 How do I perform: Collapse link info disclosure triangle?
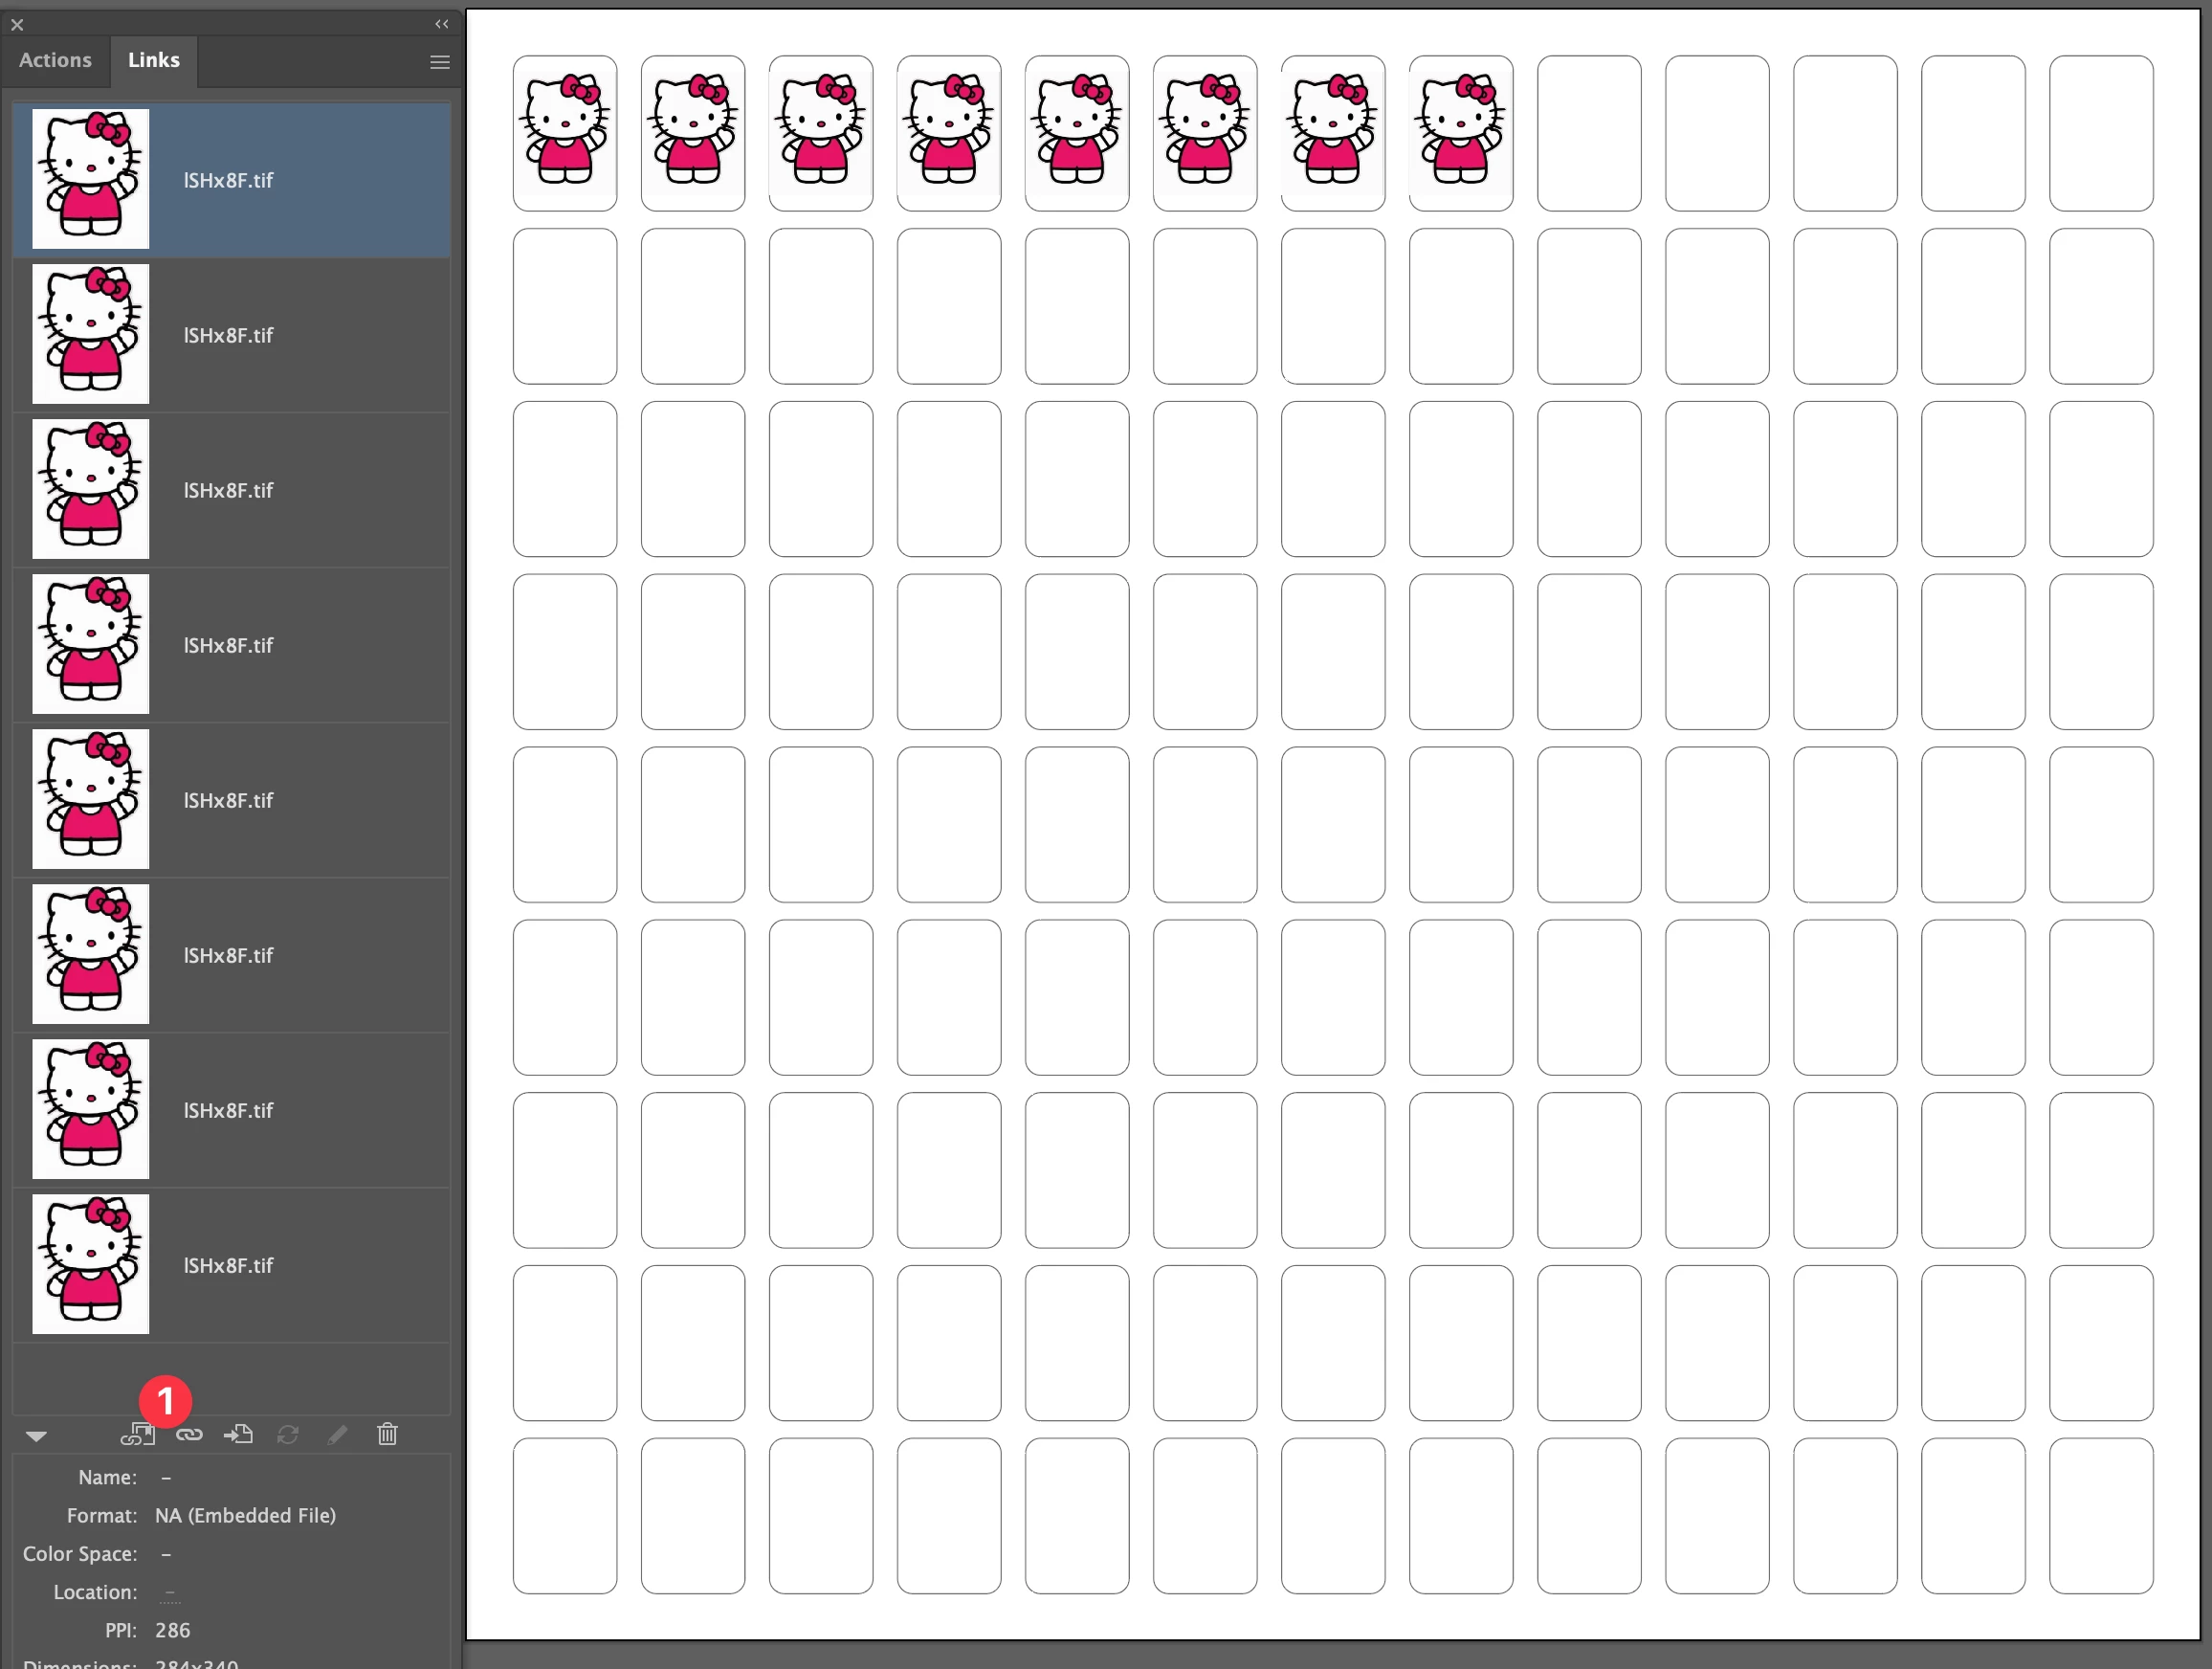[x=36, y=1436]
